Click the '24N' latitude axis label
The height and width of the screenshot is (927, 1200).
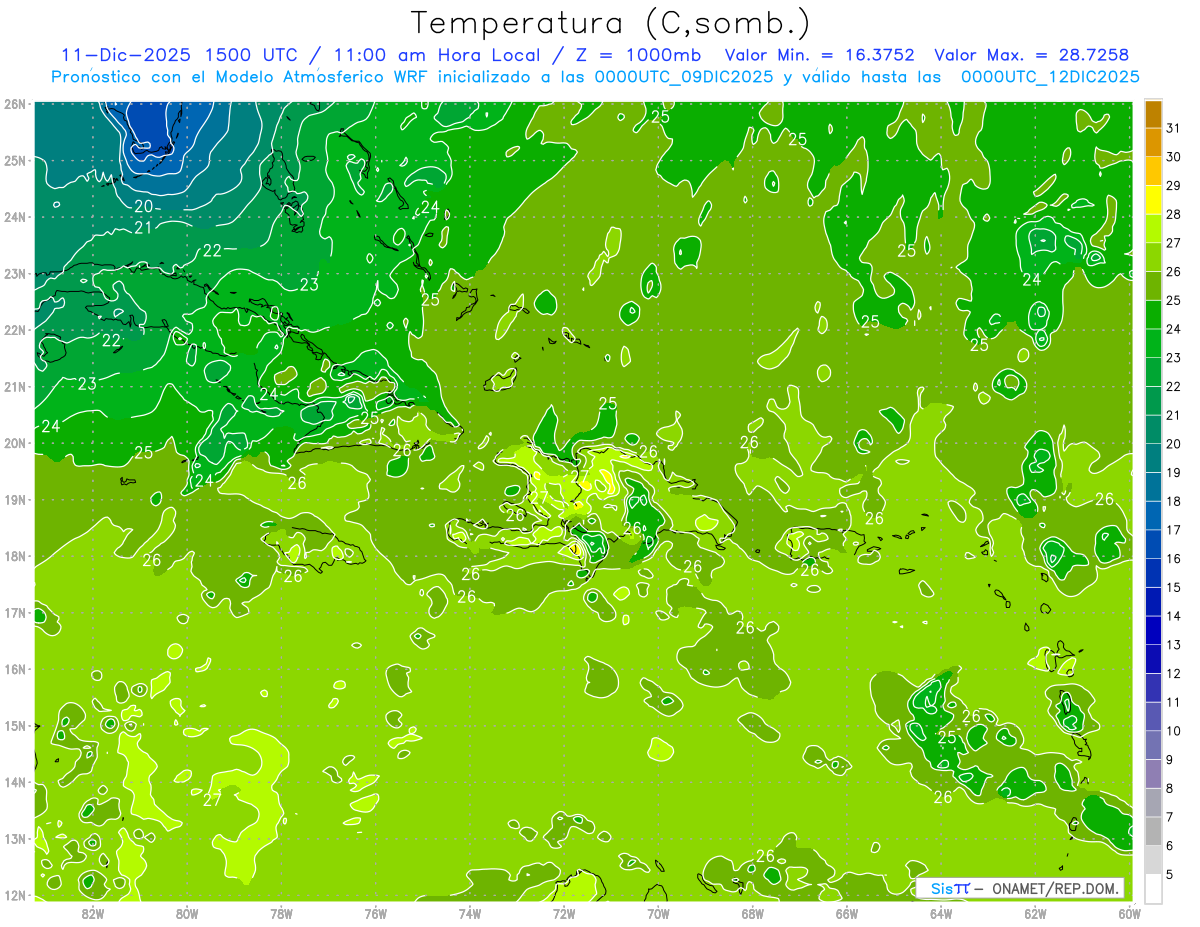point(15,217)
